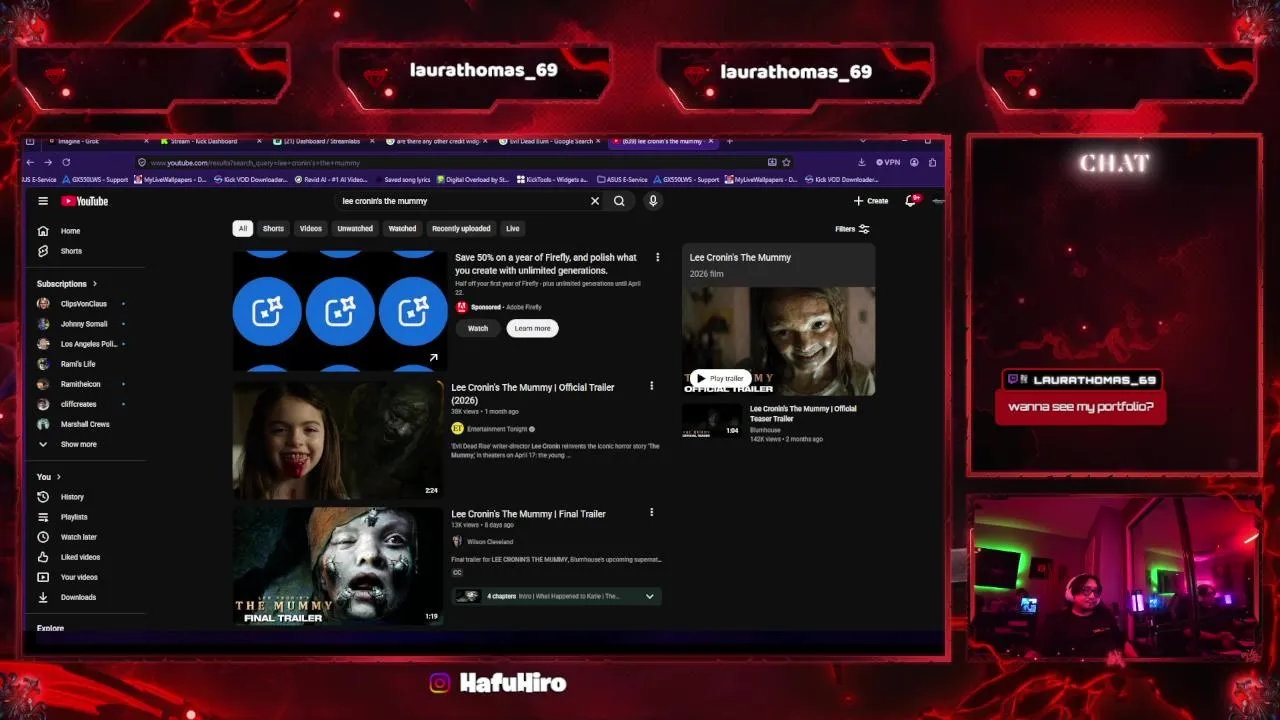Click Learn more on the Firefly ad
Viewport: 1280px width, 720px height.
click(532, 328)
